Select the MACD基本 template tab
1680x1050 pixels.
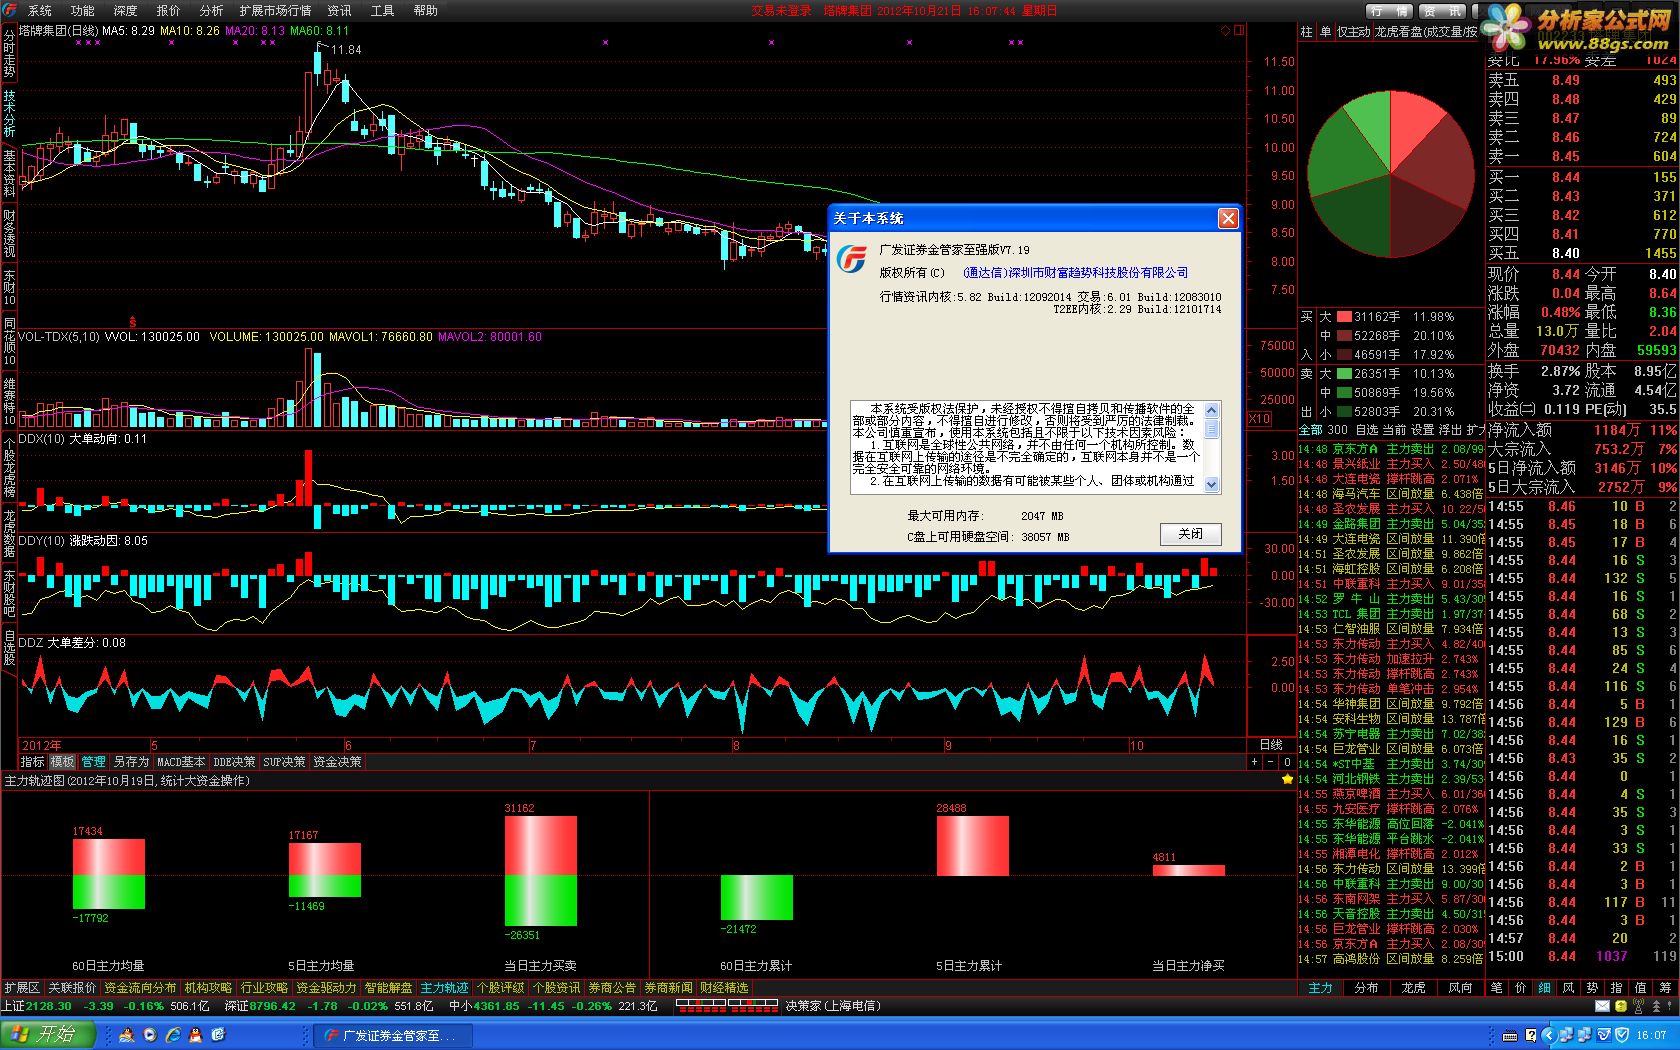coord(181,762)
